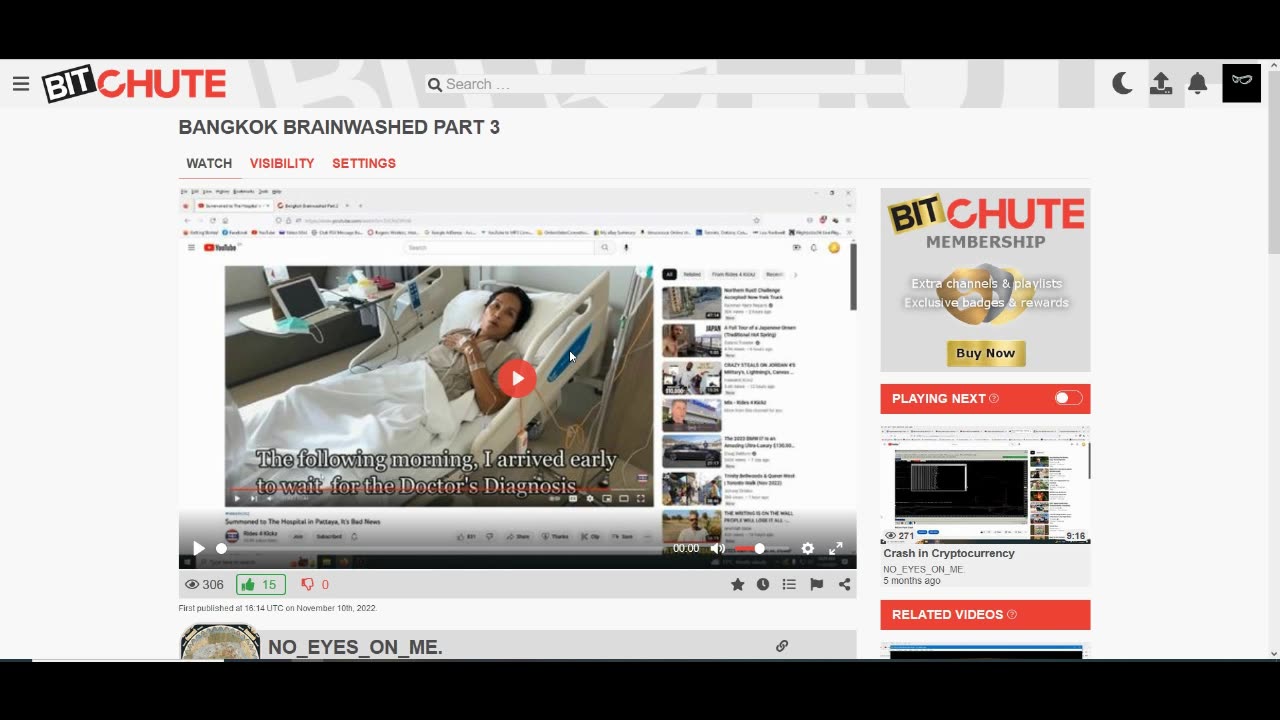Switch to the VISIBILITY tab
This screenshot has width=1280, height=720.
[x=282, y=163]
